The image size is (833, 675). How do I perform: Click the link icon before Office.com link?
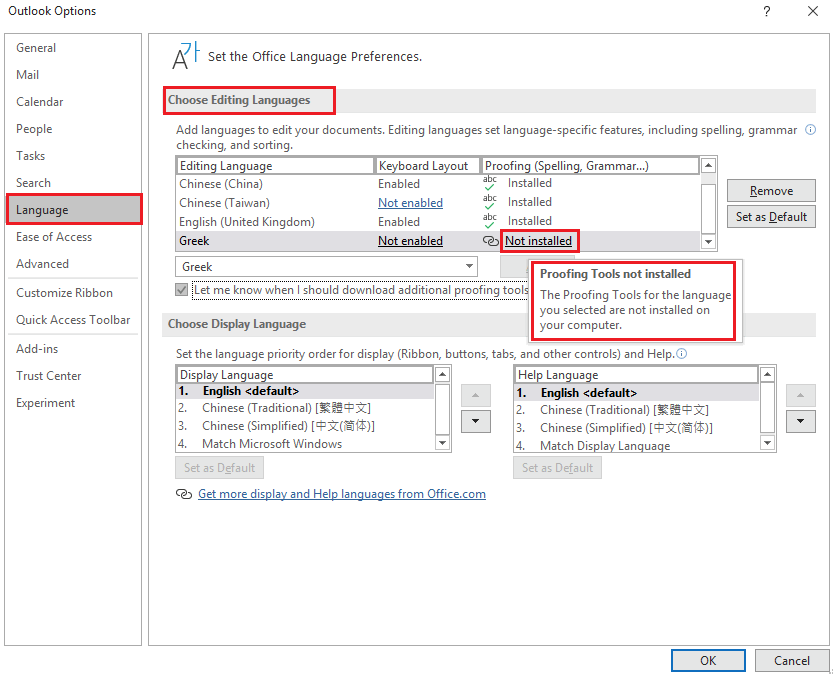coord(184,494)
